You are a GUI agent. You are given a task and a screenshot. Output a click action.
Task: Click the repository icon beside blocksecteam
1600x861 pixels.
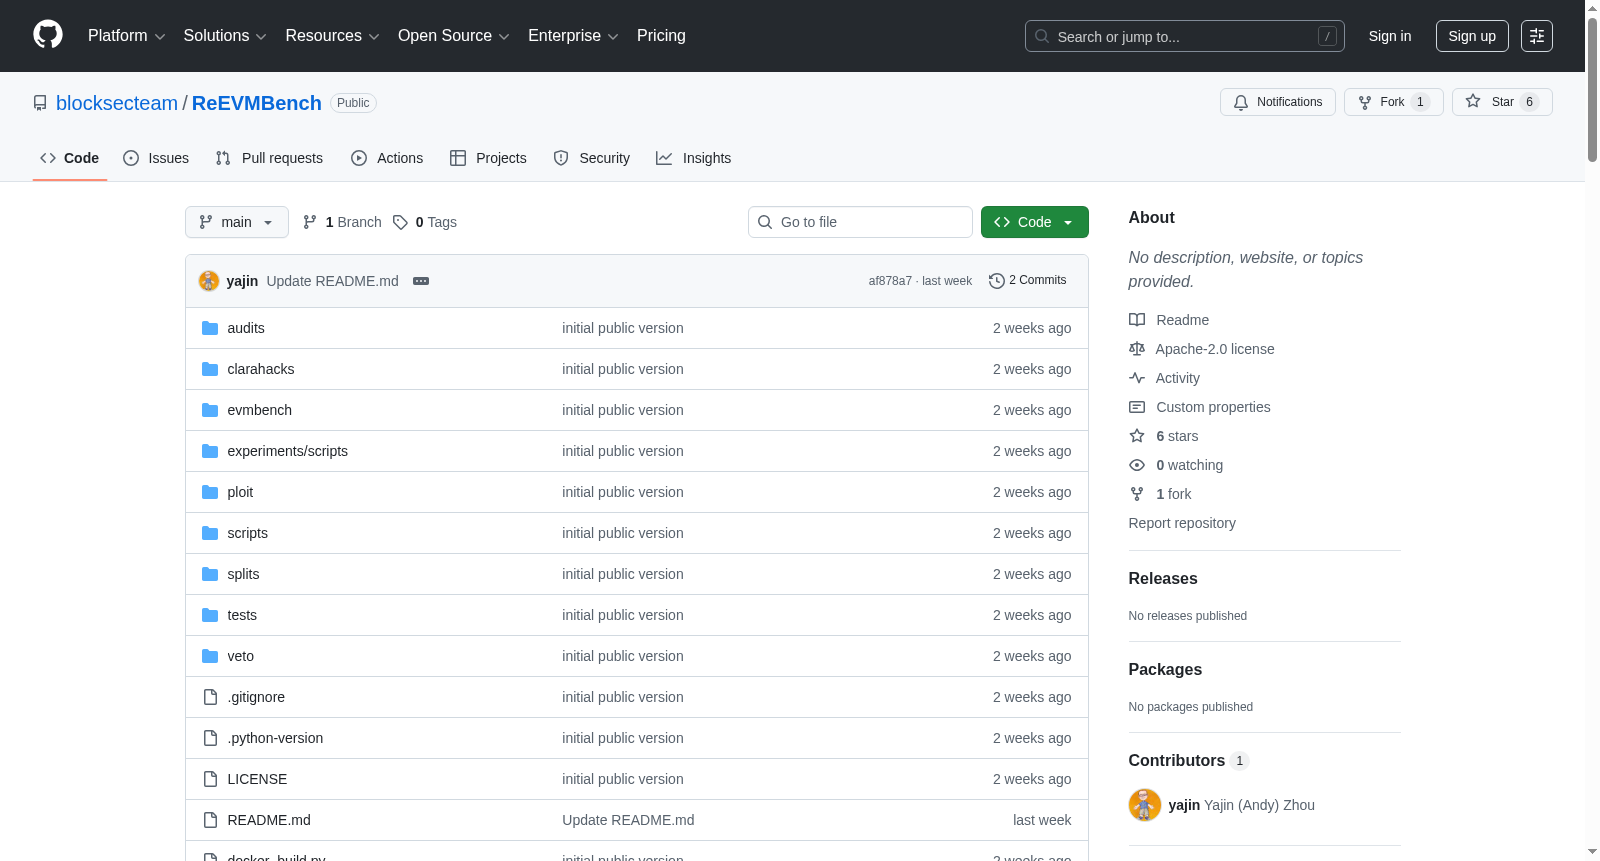tap(40, 103)
